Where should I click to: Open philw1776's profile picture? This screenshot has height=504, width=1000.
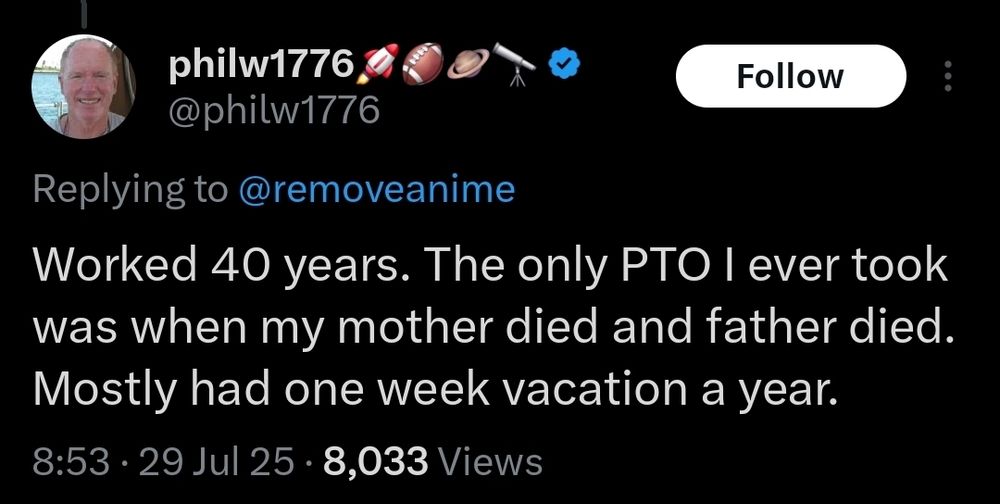tap(85, 87)
